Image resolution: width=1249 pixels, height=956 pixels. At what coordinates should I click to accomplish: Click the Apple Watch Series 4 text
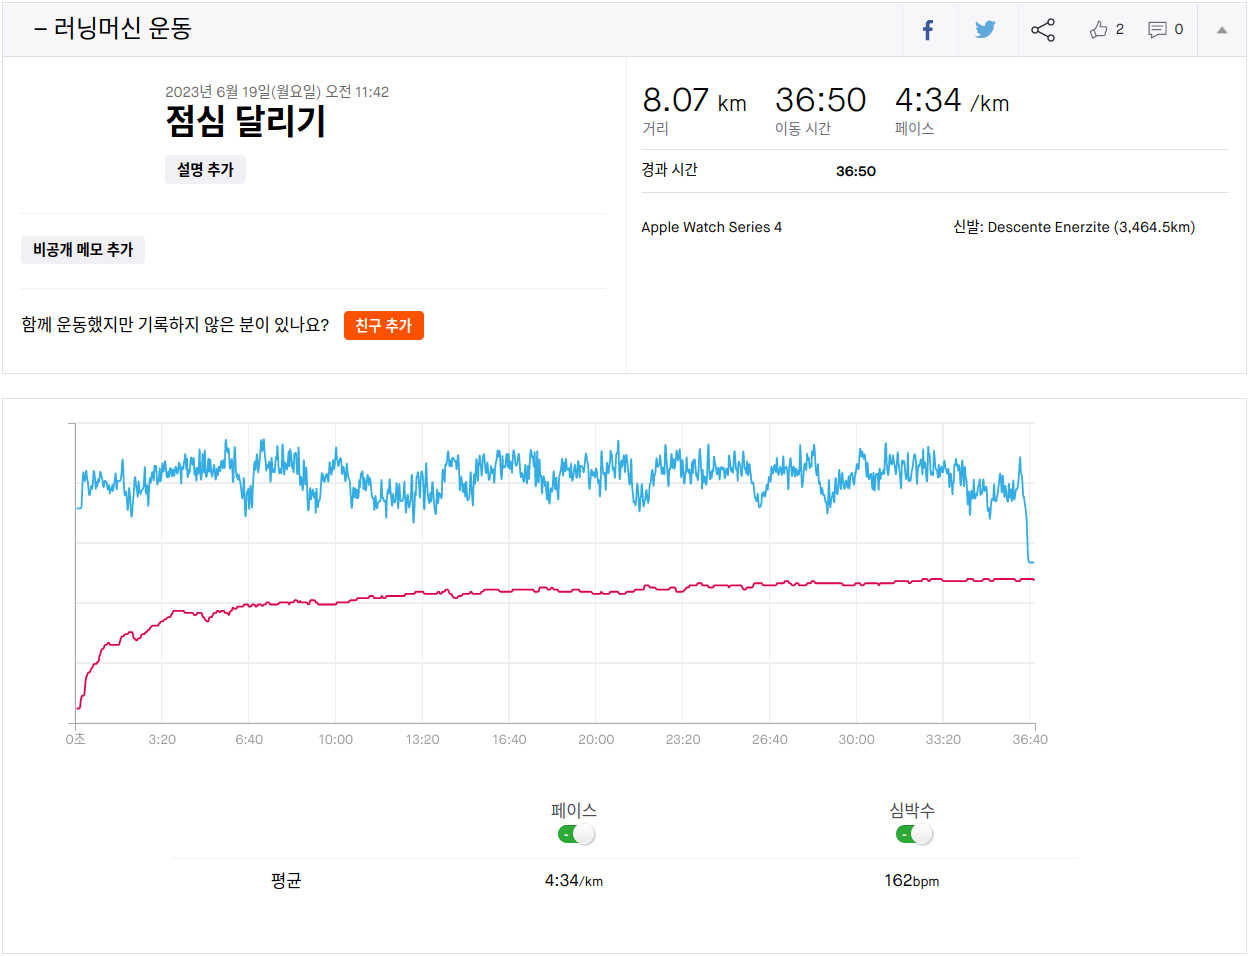(712, 227)
